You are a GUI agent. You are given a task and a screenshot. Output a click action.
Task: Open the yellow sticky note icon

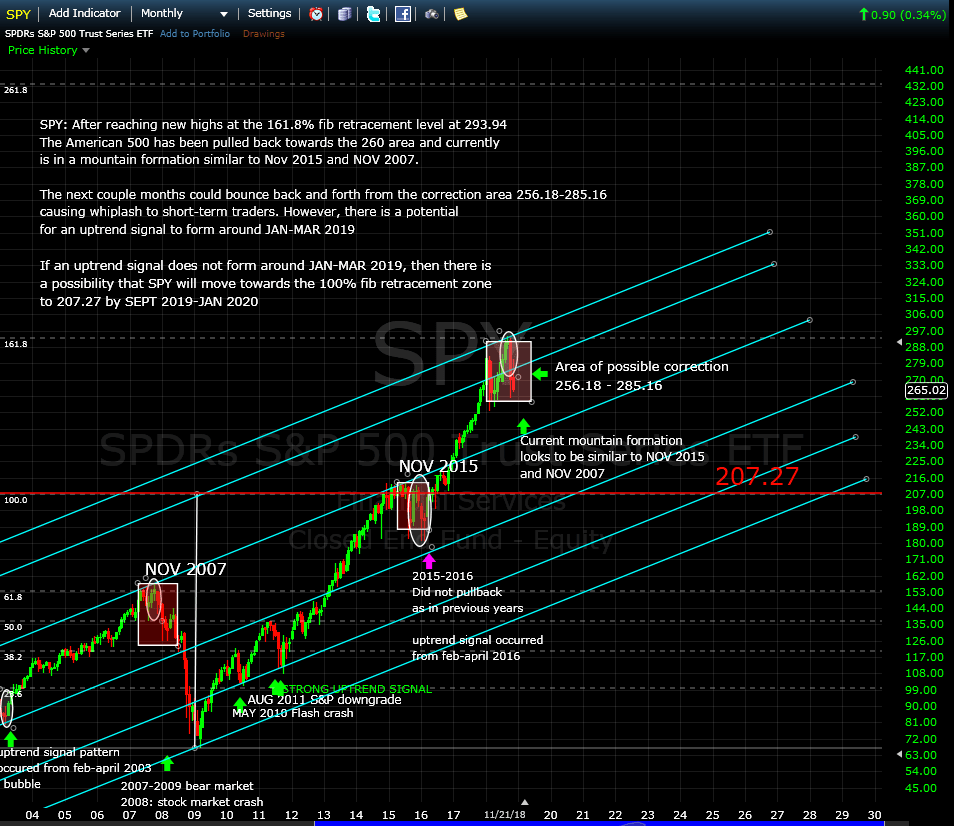click(x=461, y=14)
